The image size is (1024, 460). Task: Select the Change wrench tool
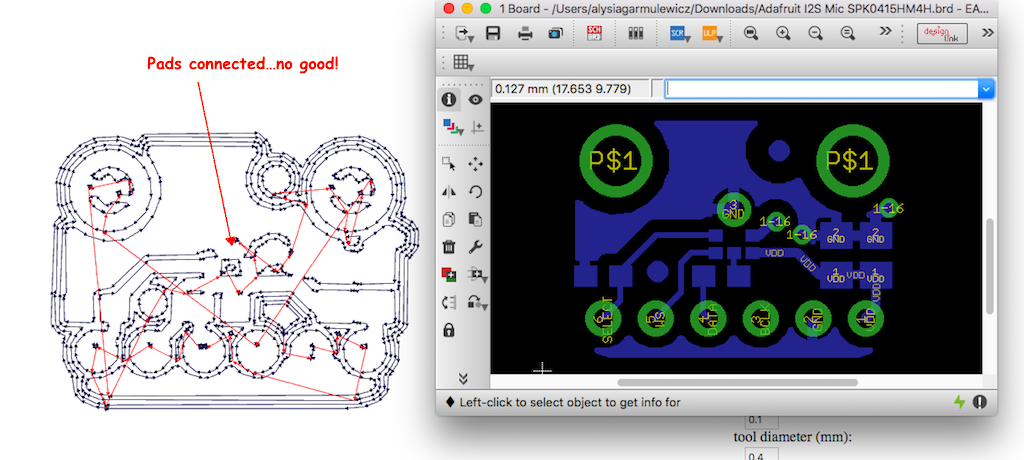(475, 247)
